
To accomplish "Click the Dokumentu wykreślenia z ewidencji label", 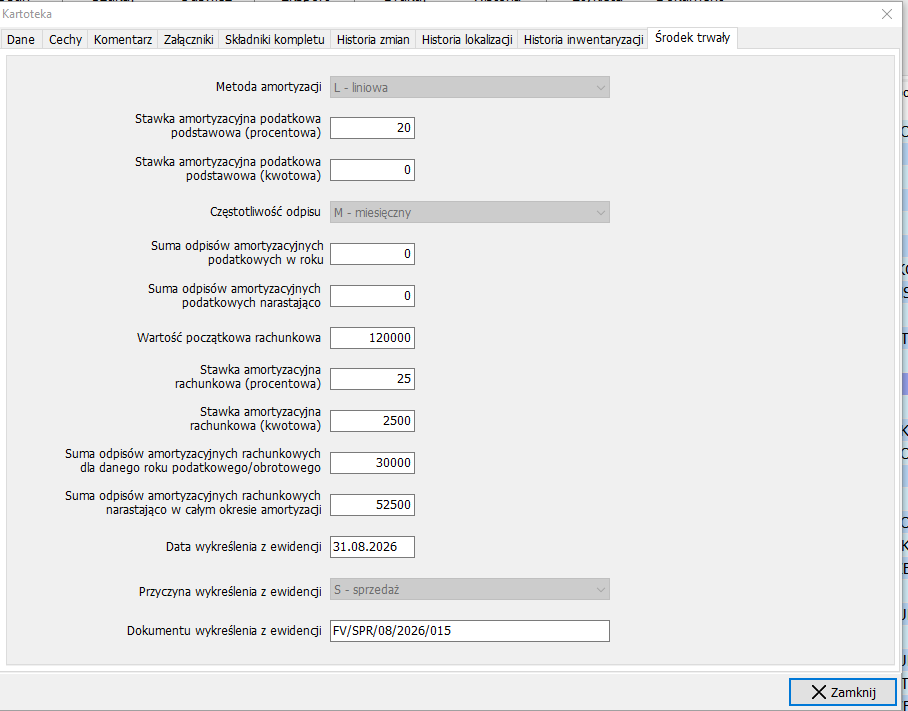I will click(224, 631).
